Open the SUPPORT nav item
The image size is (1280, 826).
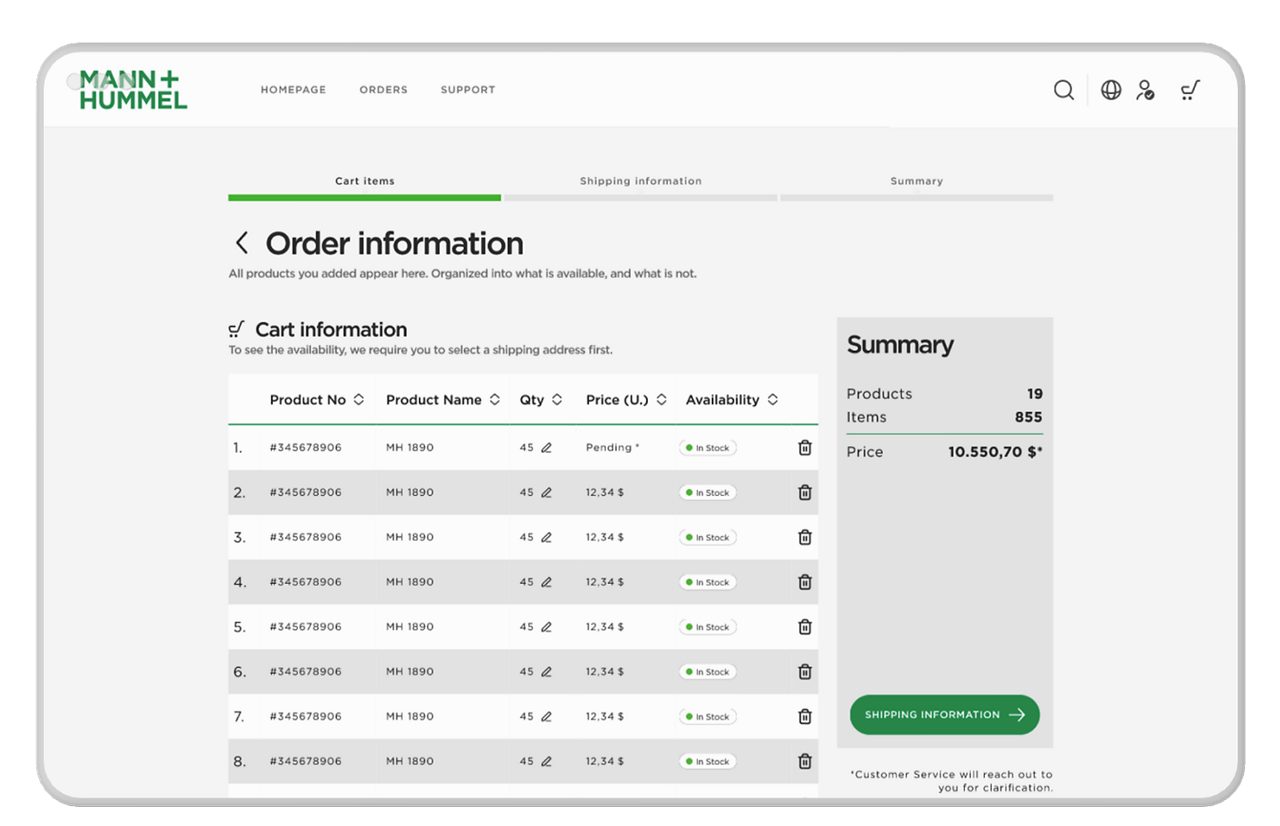coord(468,90)
